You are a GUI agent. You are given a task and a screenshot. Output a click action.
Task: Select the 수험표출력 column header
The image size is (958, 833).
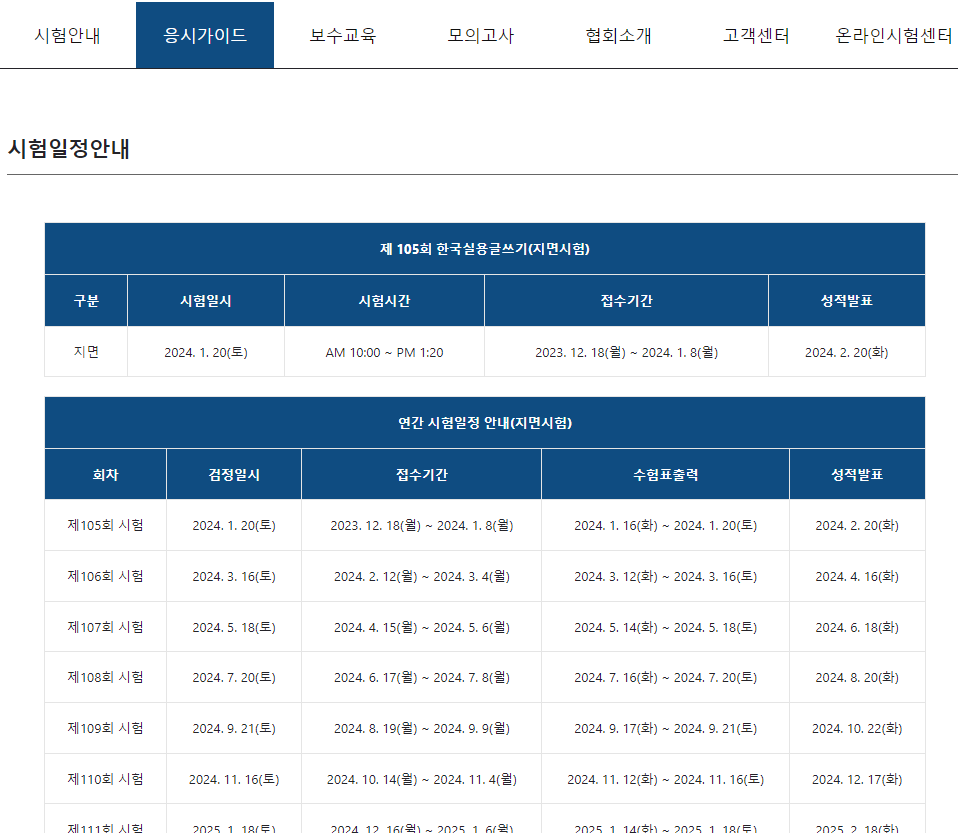(665, 474)
